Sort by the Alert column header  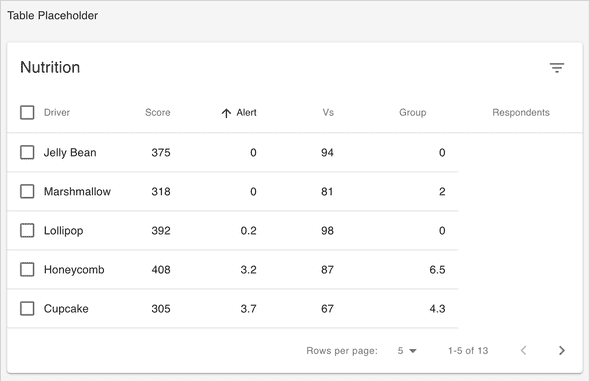[246, 112]
